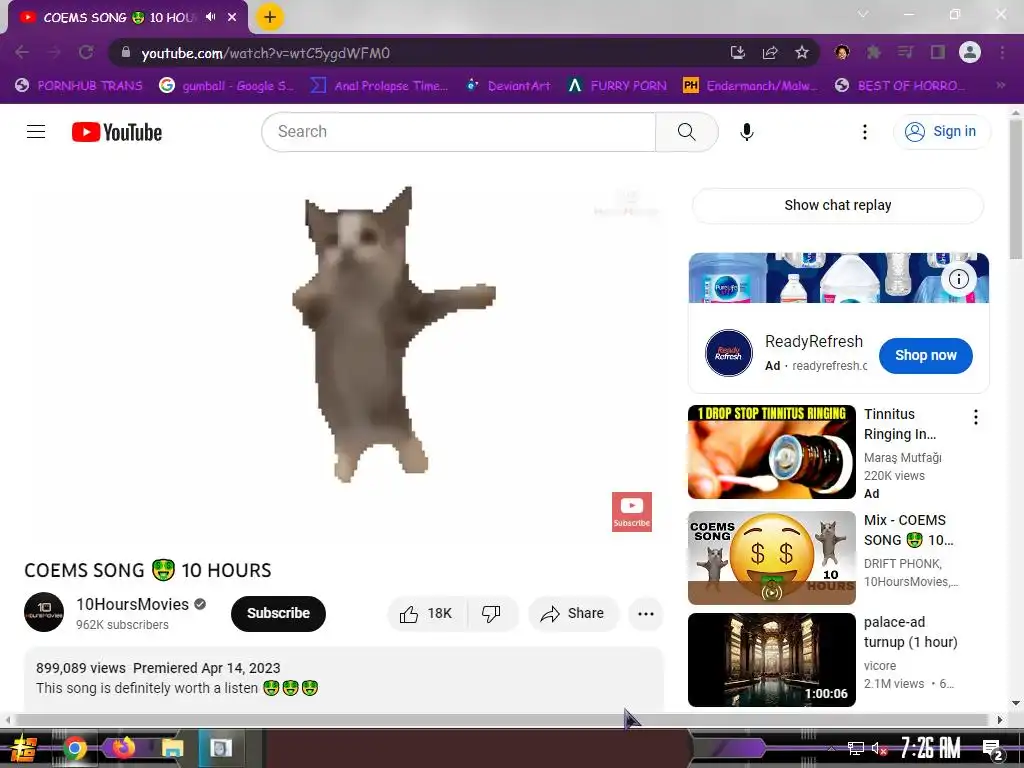
Task: Click Sign in button
Action: [x=941, y=131]
